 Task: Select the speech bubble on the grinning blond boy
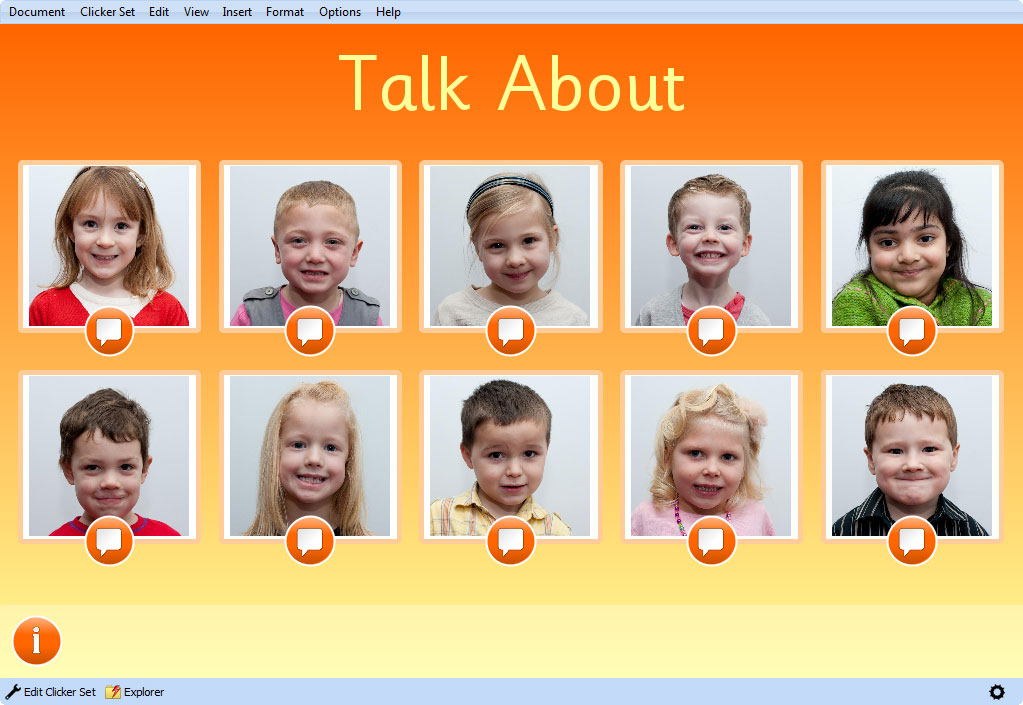[x=711, y=332]
